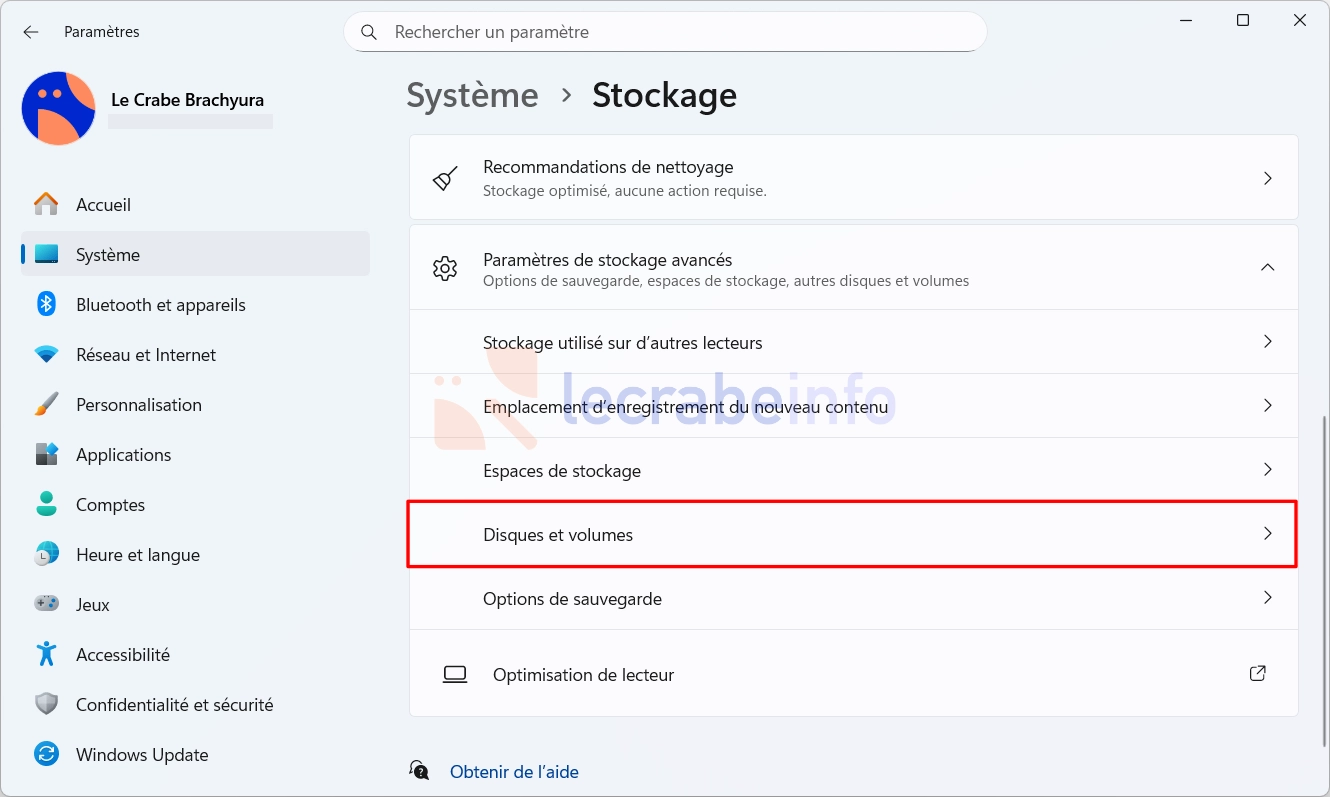This screenshot has width=1330, height=797.
Task: Click the Confidentialité et sécurité shield icon
Action: tap(46, 704)
